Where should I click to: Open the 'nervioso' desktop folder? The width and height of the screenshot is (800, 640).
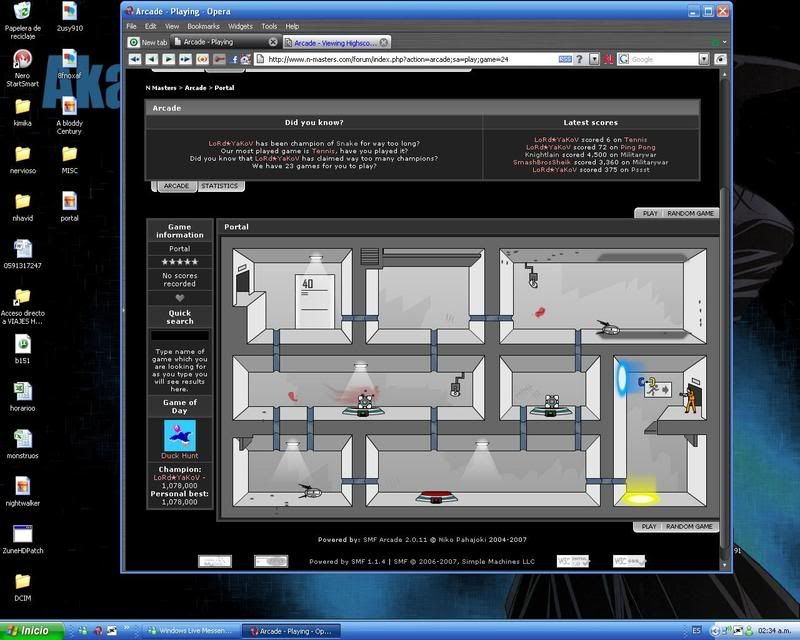point(22,160)
